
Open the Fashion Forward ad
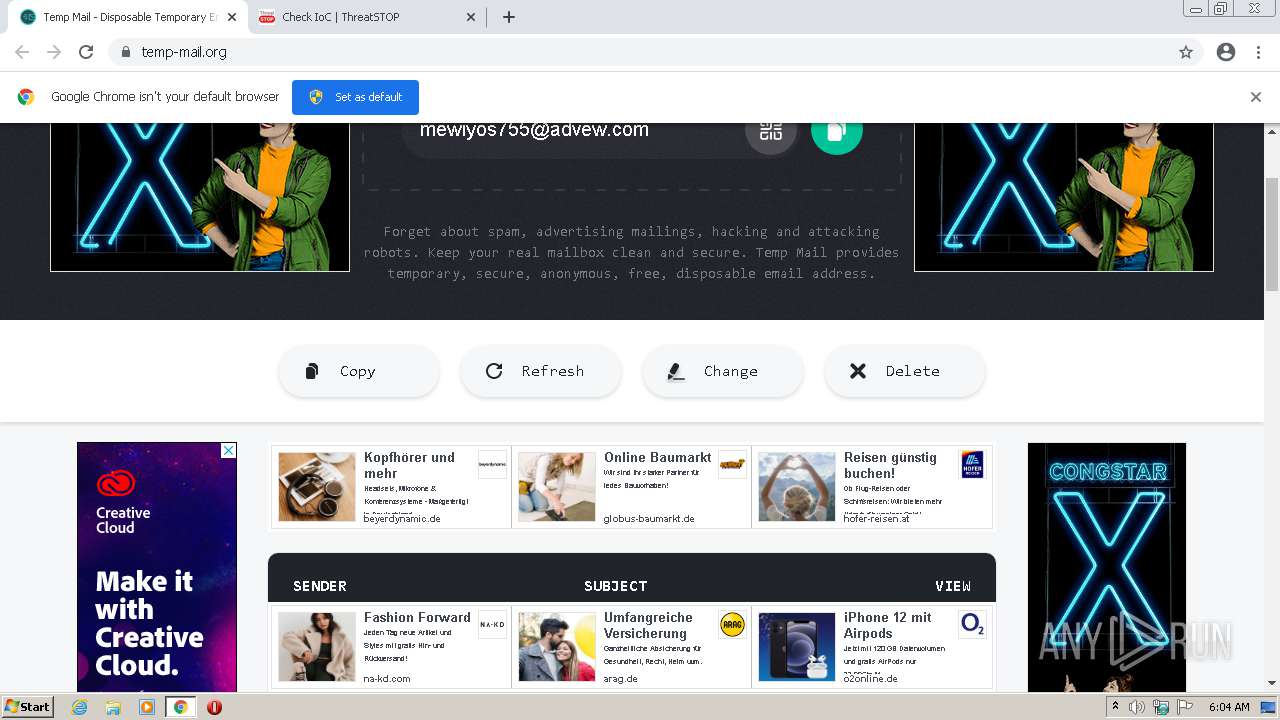[391, 647]
